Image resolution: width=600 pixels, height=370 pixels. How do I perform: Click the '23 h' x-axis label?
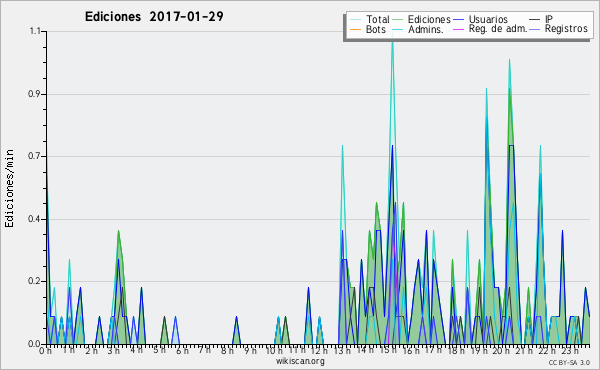(570, 351)
